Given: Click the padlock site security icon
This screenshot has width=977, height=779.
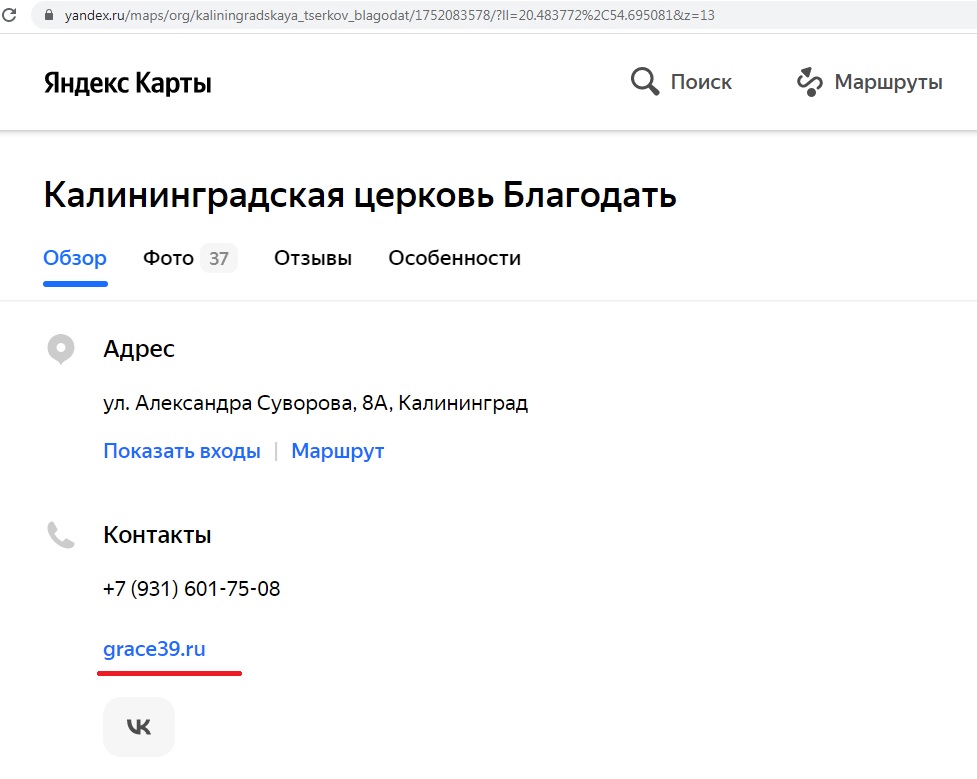Looking at the screenshot, I should pos(44,16).
